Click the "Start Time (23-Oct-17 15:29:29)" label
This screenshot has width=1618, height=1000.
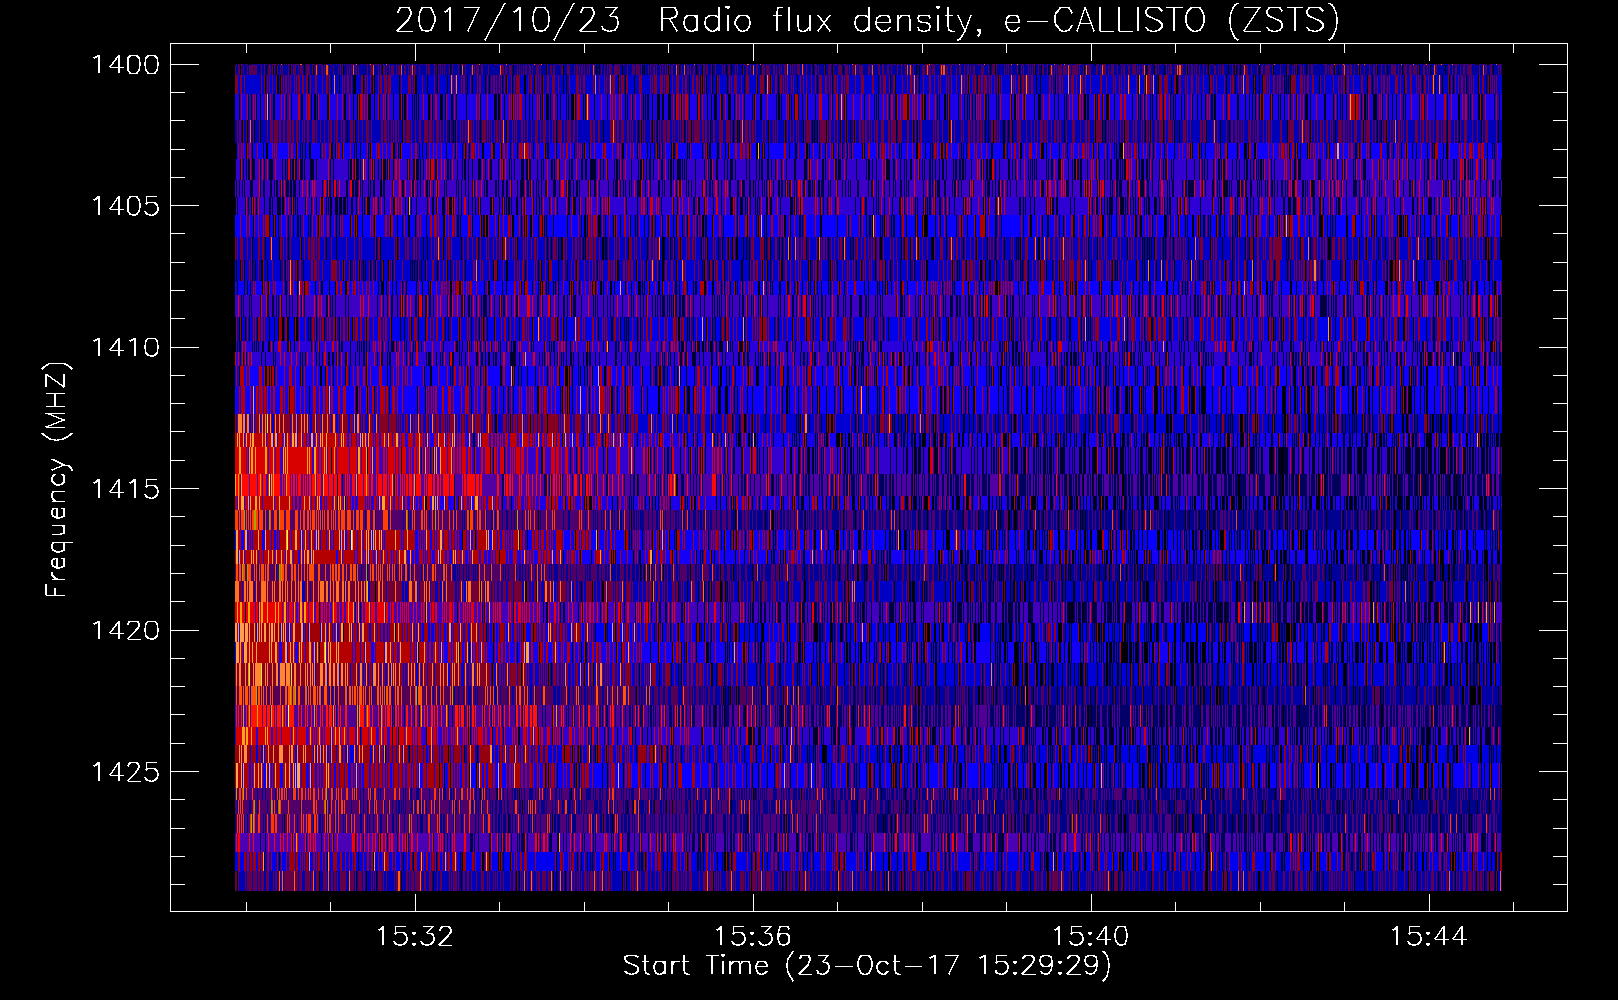[x=867, y=966]
